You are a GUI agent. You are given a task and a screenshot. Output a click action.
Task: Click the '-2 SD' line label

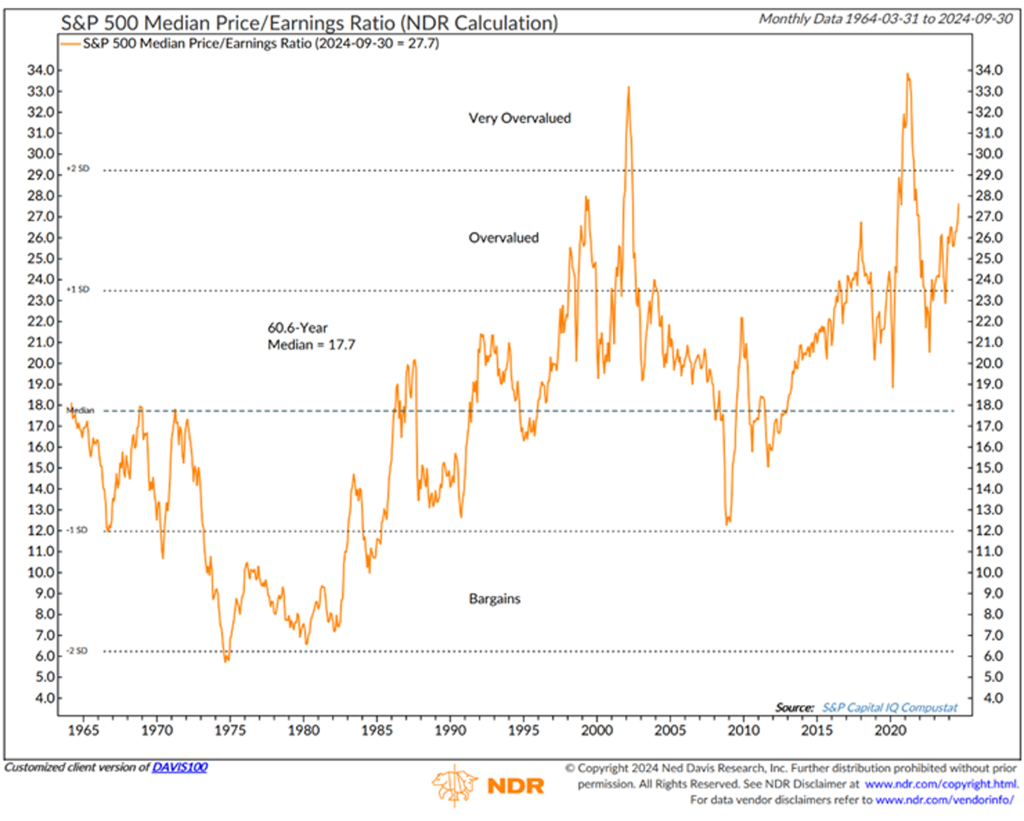pos(76,651)
